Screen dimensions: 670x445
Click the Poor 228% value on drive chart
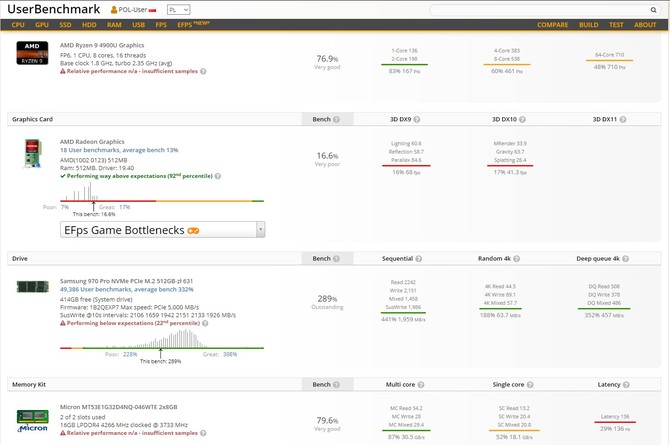[x=130, y=354]
